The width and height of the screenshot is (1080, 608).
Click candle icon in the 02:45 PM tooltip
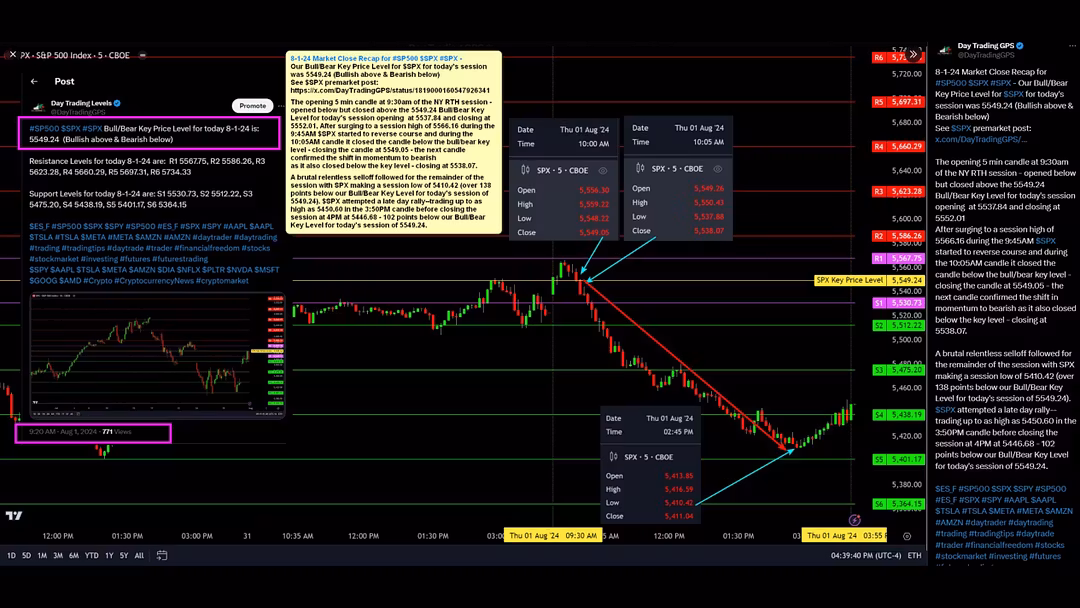pos(613,457)
